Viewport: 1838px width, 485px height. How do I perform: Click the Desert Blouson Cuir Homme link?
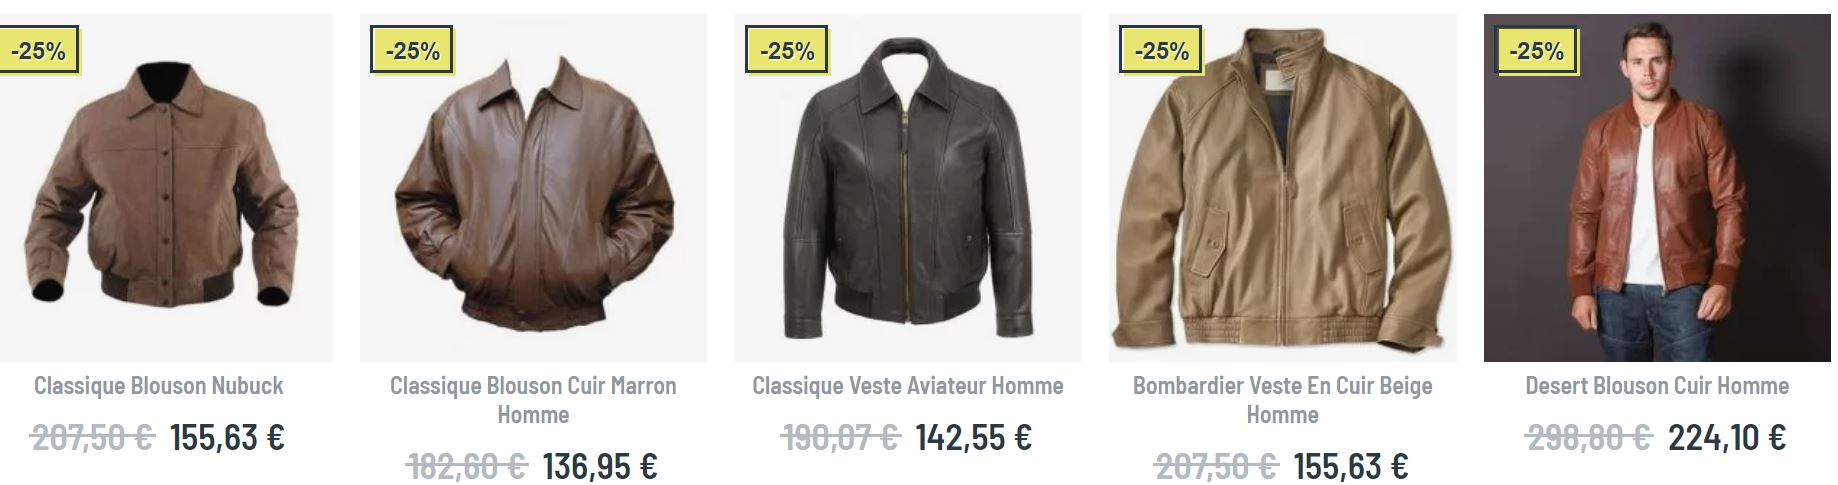[x=1657, y=386]
